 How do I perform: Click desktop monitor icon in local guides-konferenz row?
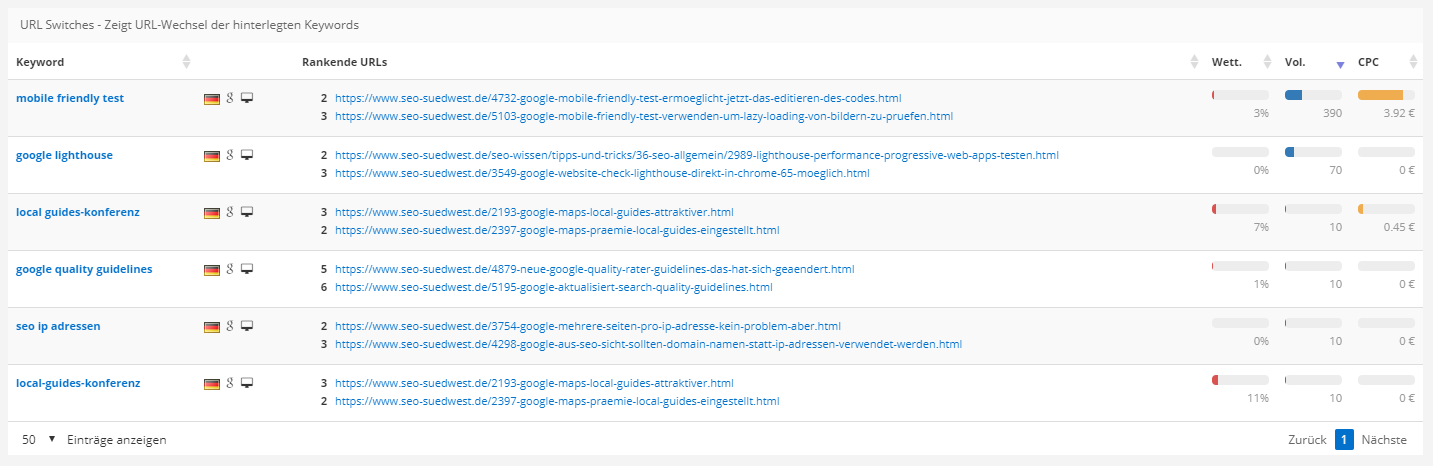coord(247,212)
